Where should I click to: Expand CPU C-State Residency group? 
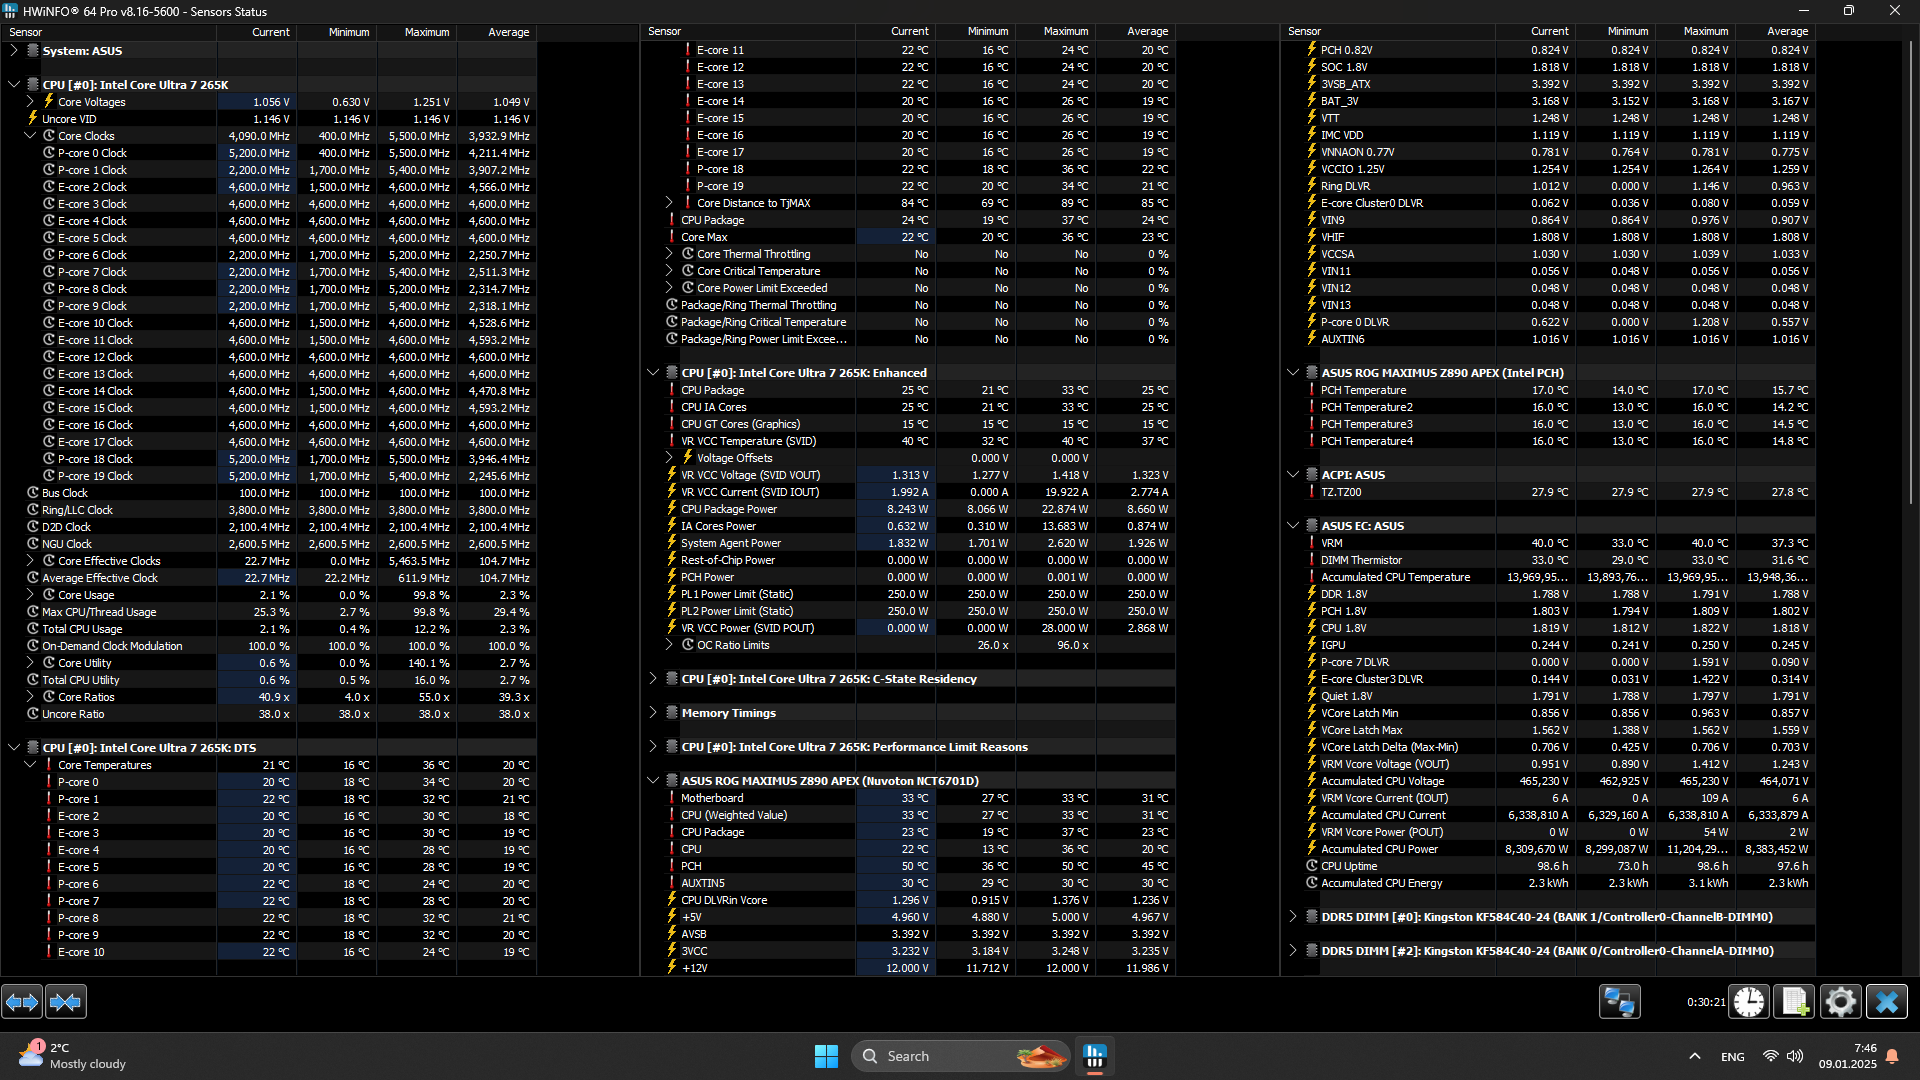coord(653,679)
